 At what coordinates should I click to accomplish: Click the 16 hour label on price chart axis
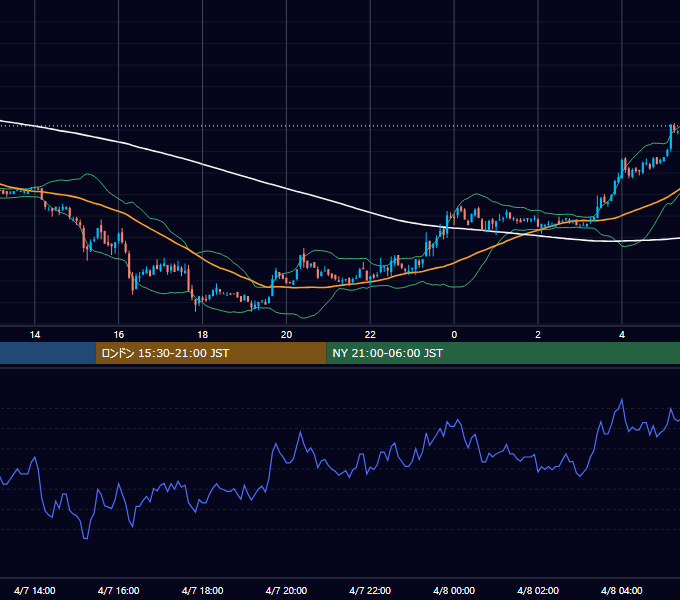(118, 335)
